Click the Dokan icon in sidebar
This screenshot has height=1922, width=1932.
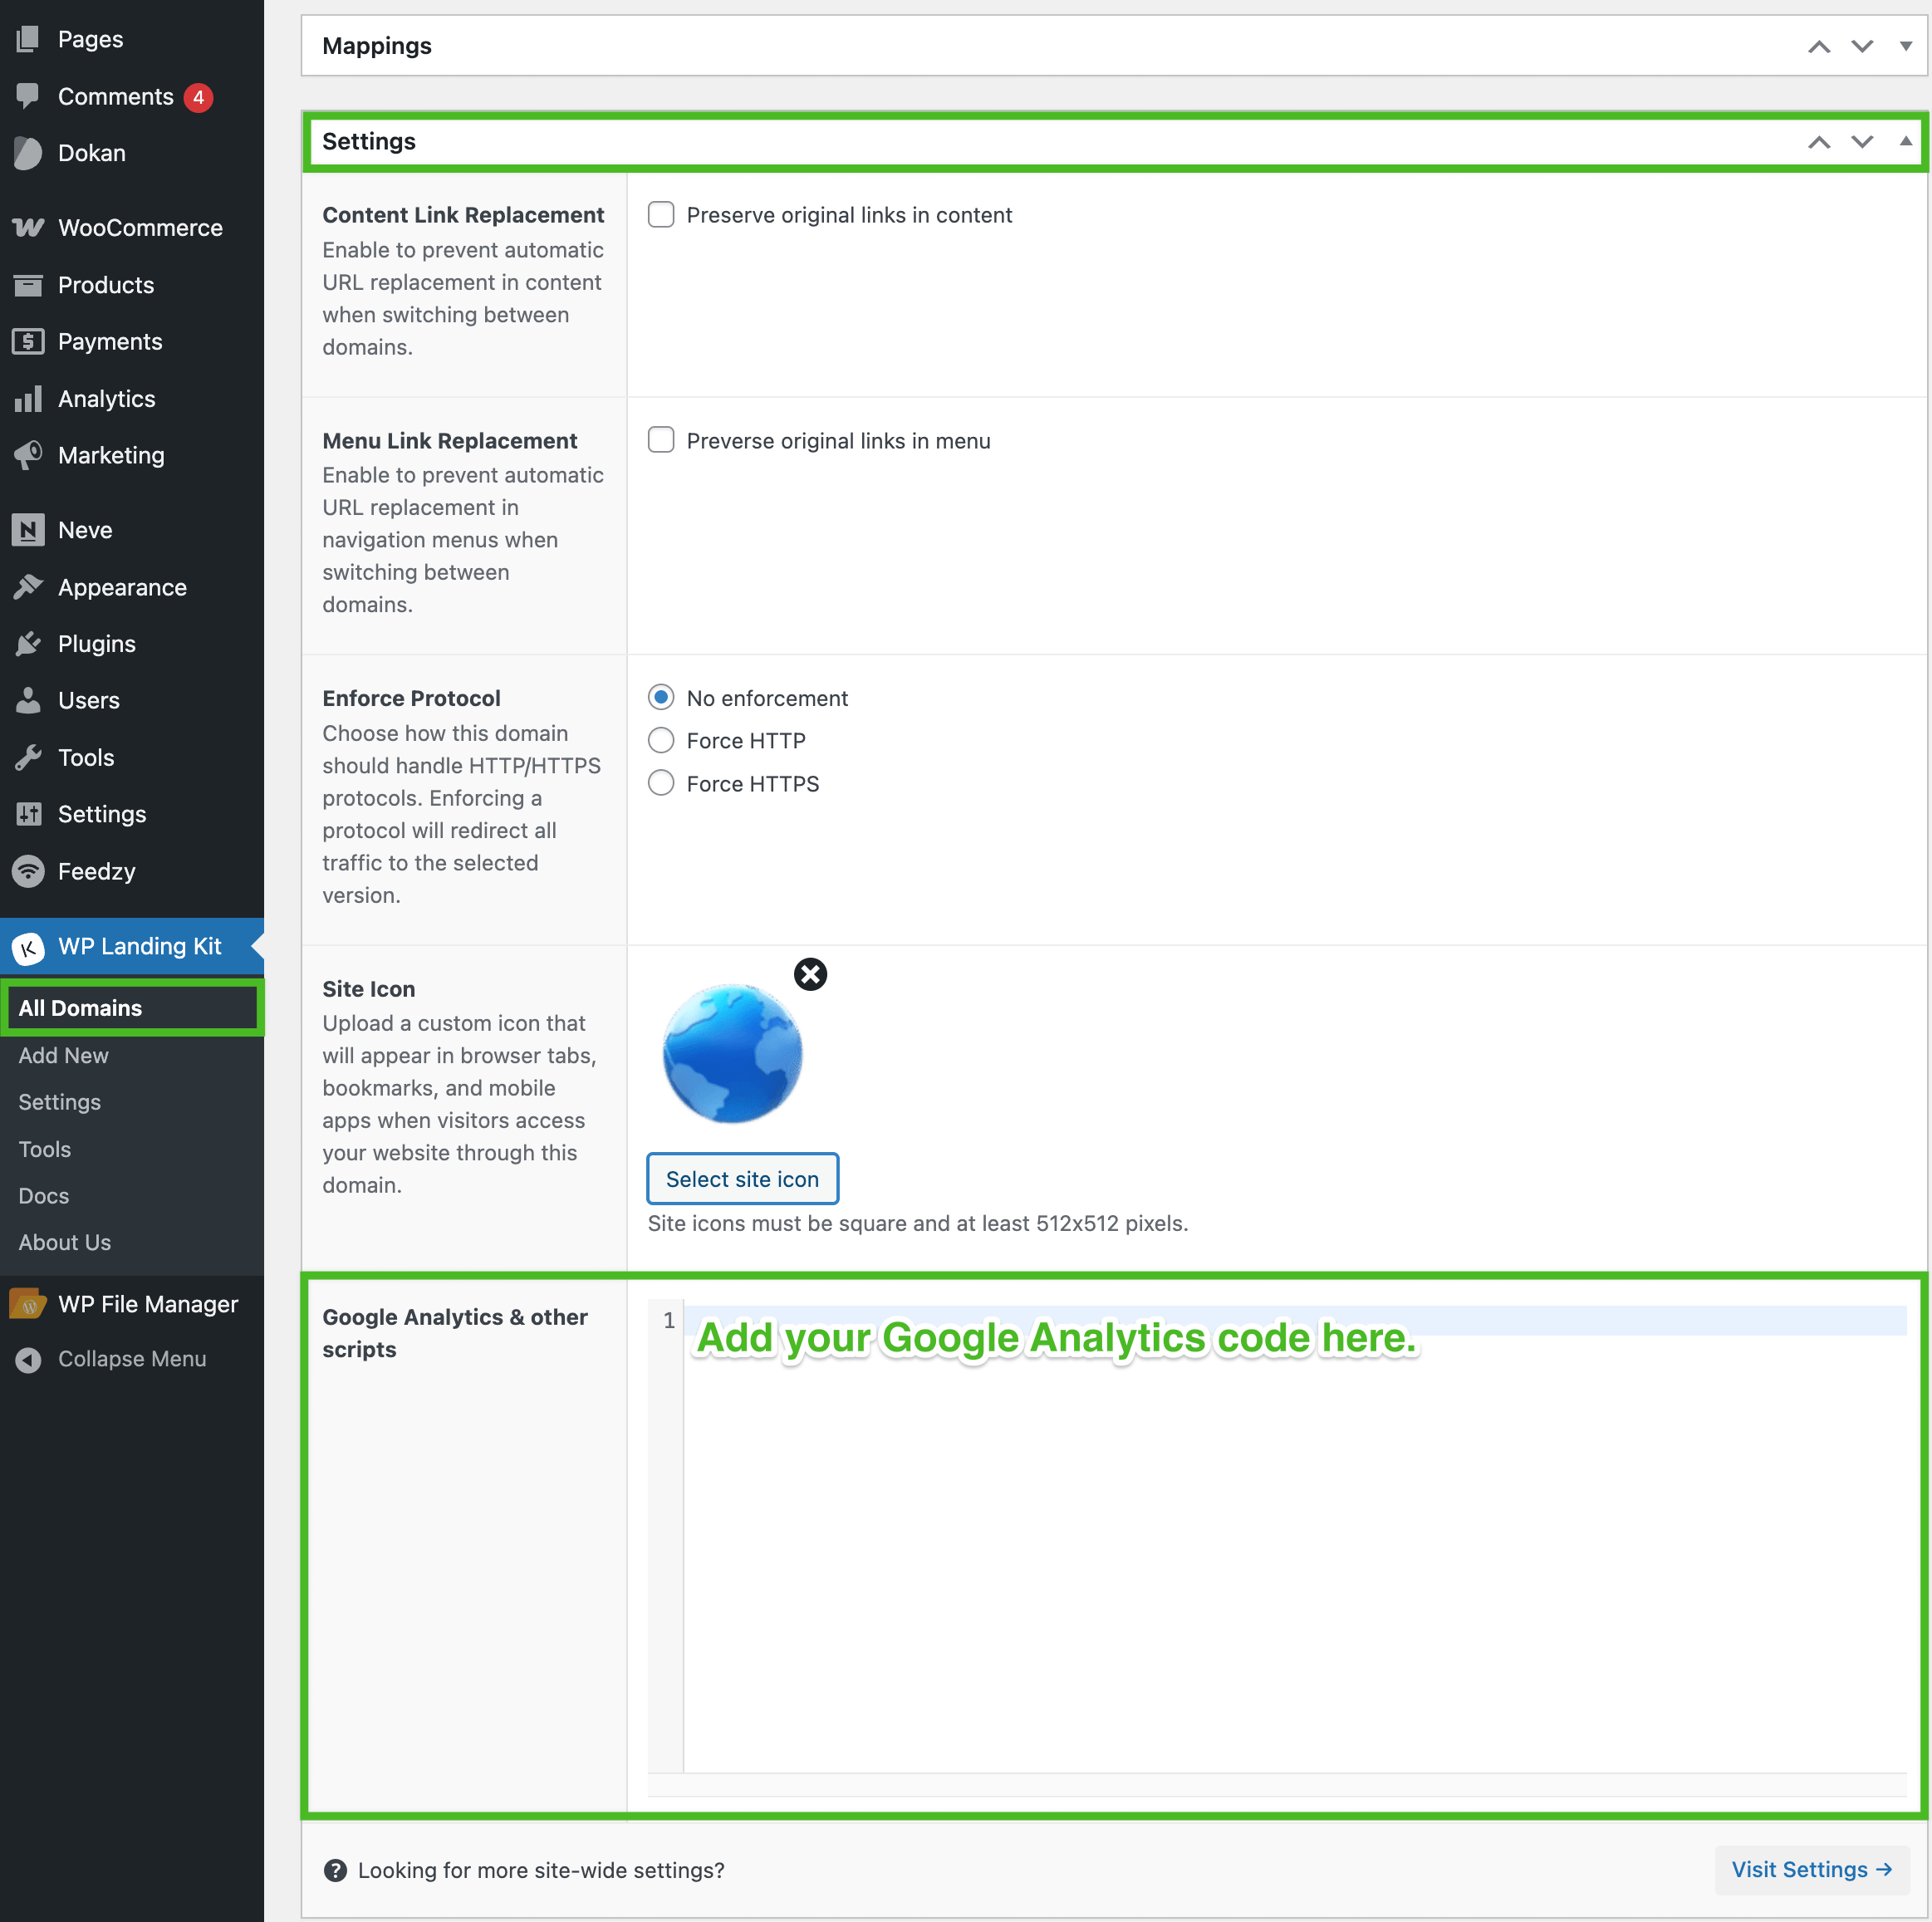point(28,153)
